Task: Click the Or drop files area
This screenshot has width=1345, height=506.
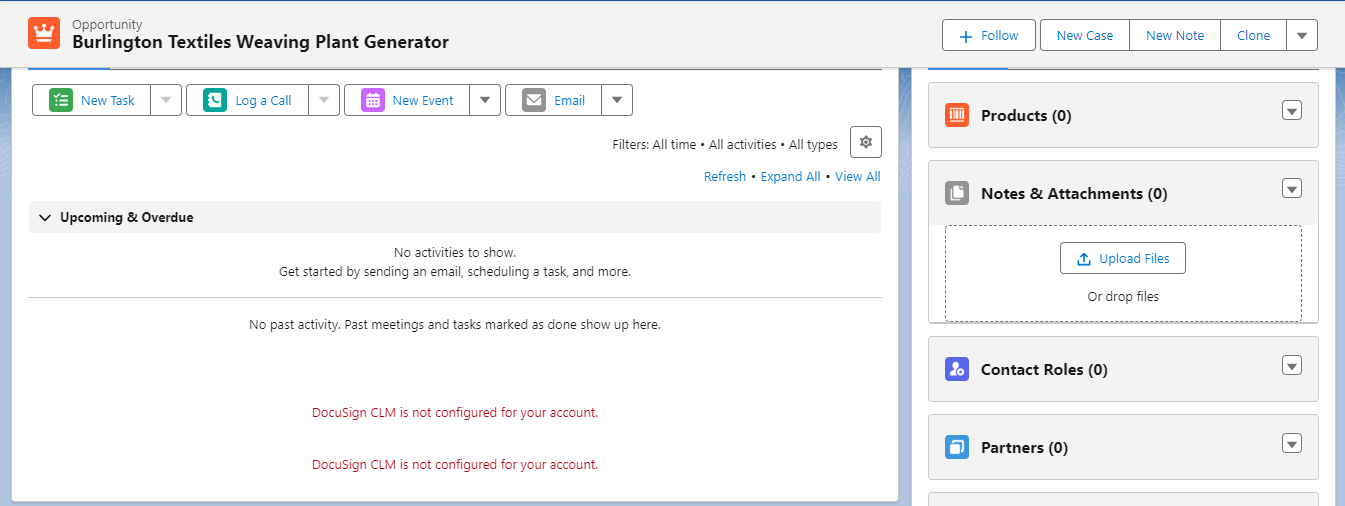Action: coord(1123,296)
